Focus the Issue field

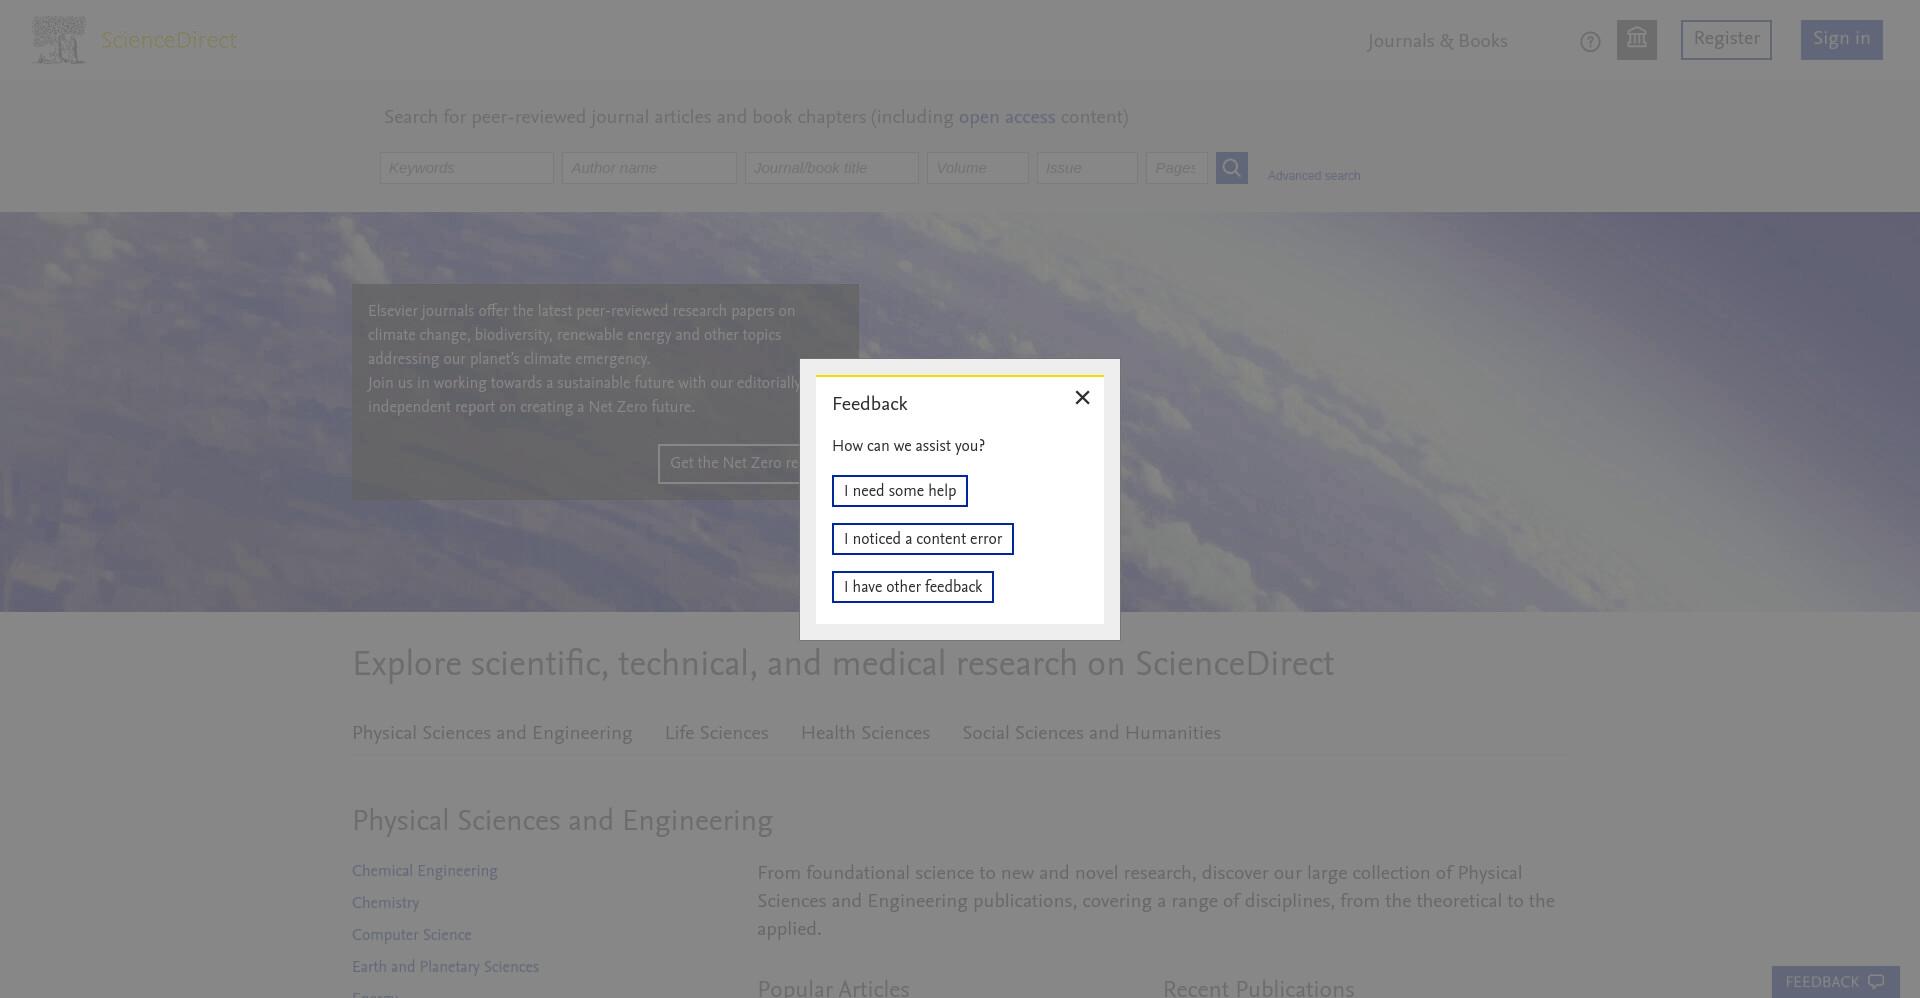click(x=1087, y=168)
